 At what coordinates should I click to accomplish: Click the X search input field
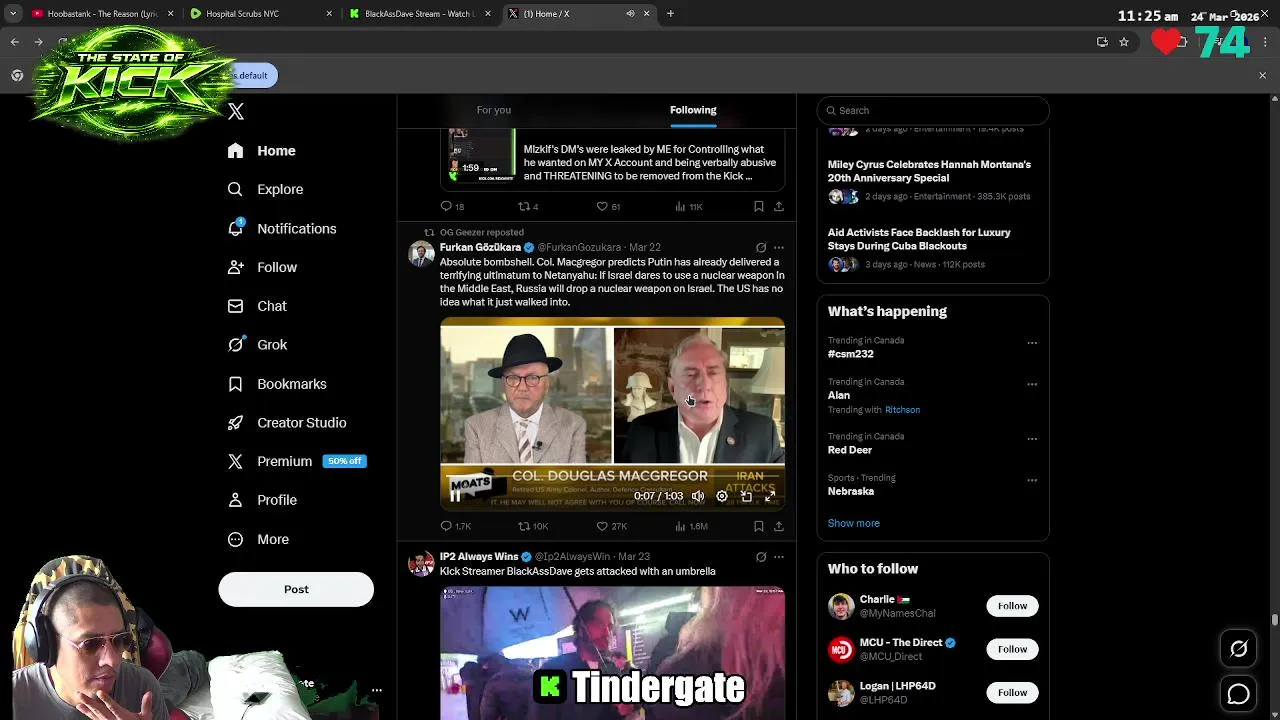(x=933, y=110)
